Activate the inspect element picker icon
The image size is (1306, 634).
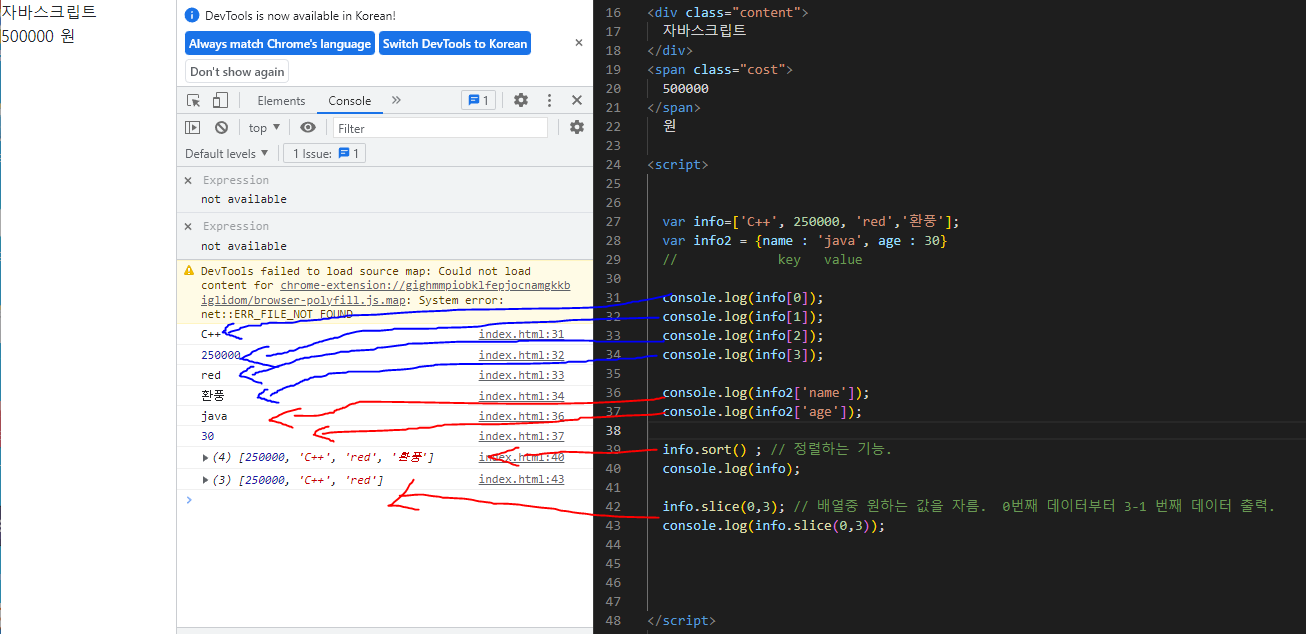[x=194, y=100]
